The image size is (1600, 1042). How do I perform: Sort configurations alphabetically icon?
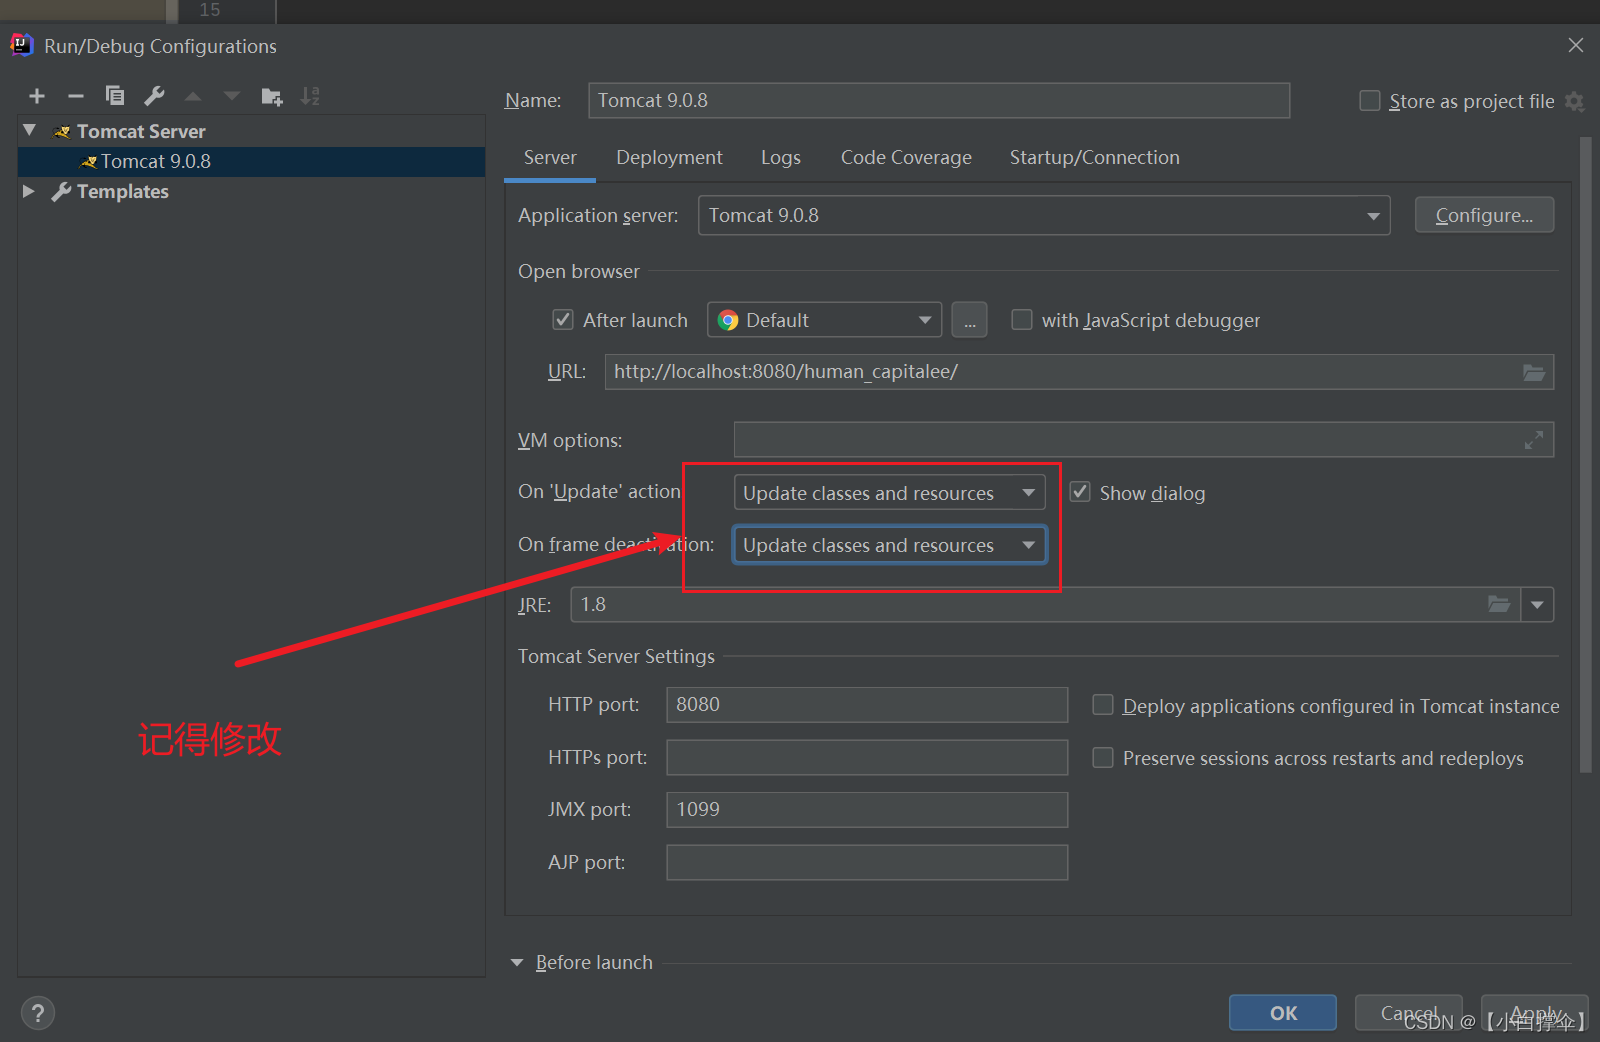pyautogui.click(x=310, y=96)
